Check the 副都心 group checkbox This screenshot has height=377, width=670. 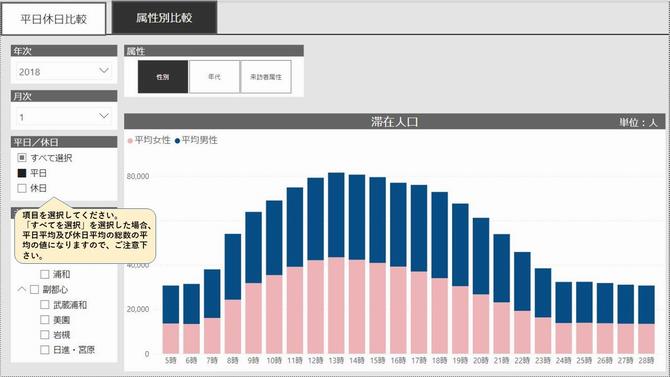click(x=34, y=289)
